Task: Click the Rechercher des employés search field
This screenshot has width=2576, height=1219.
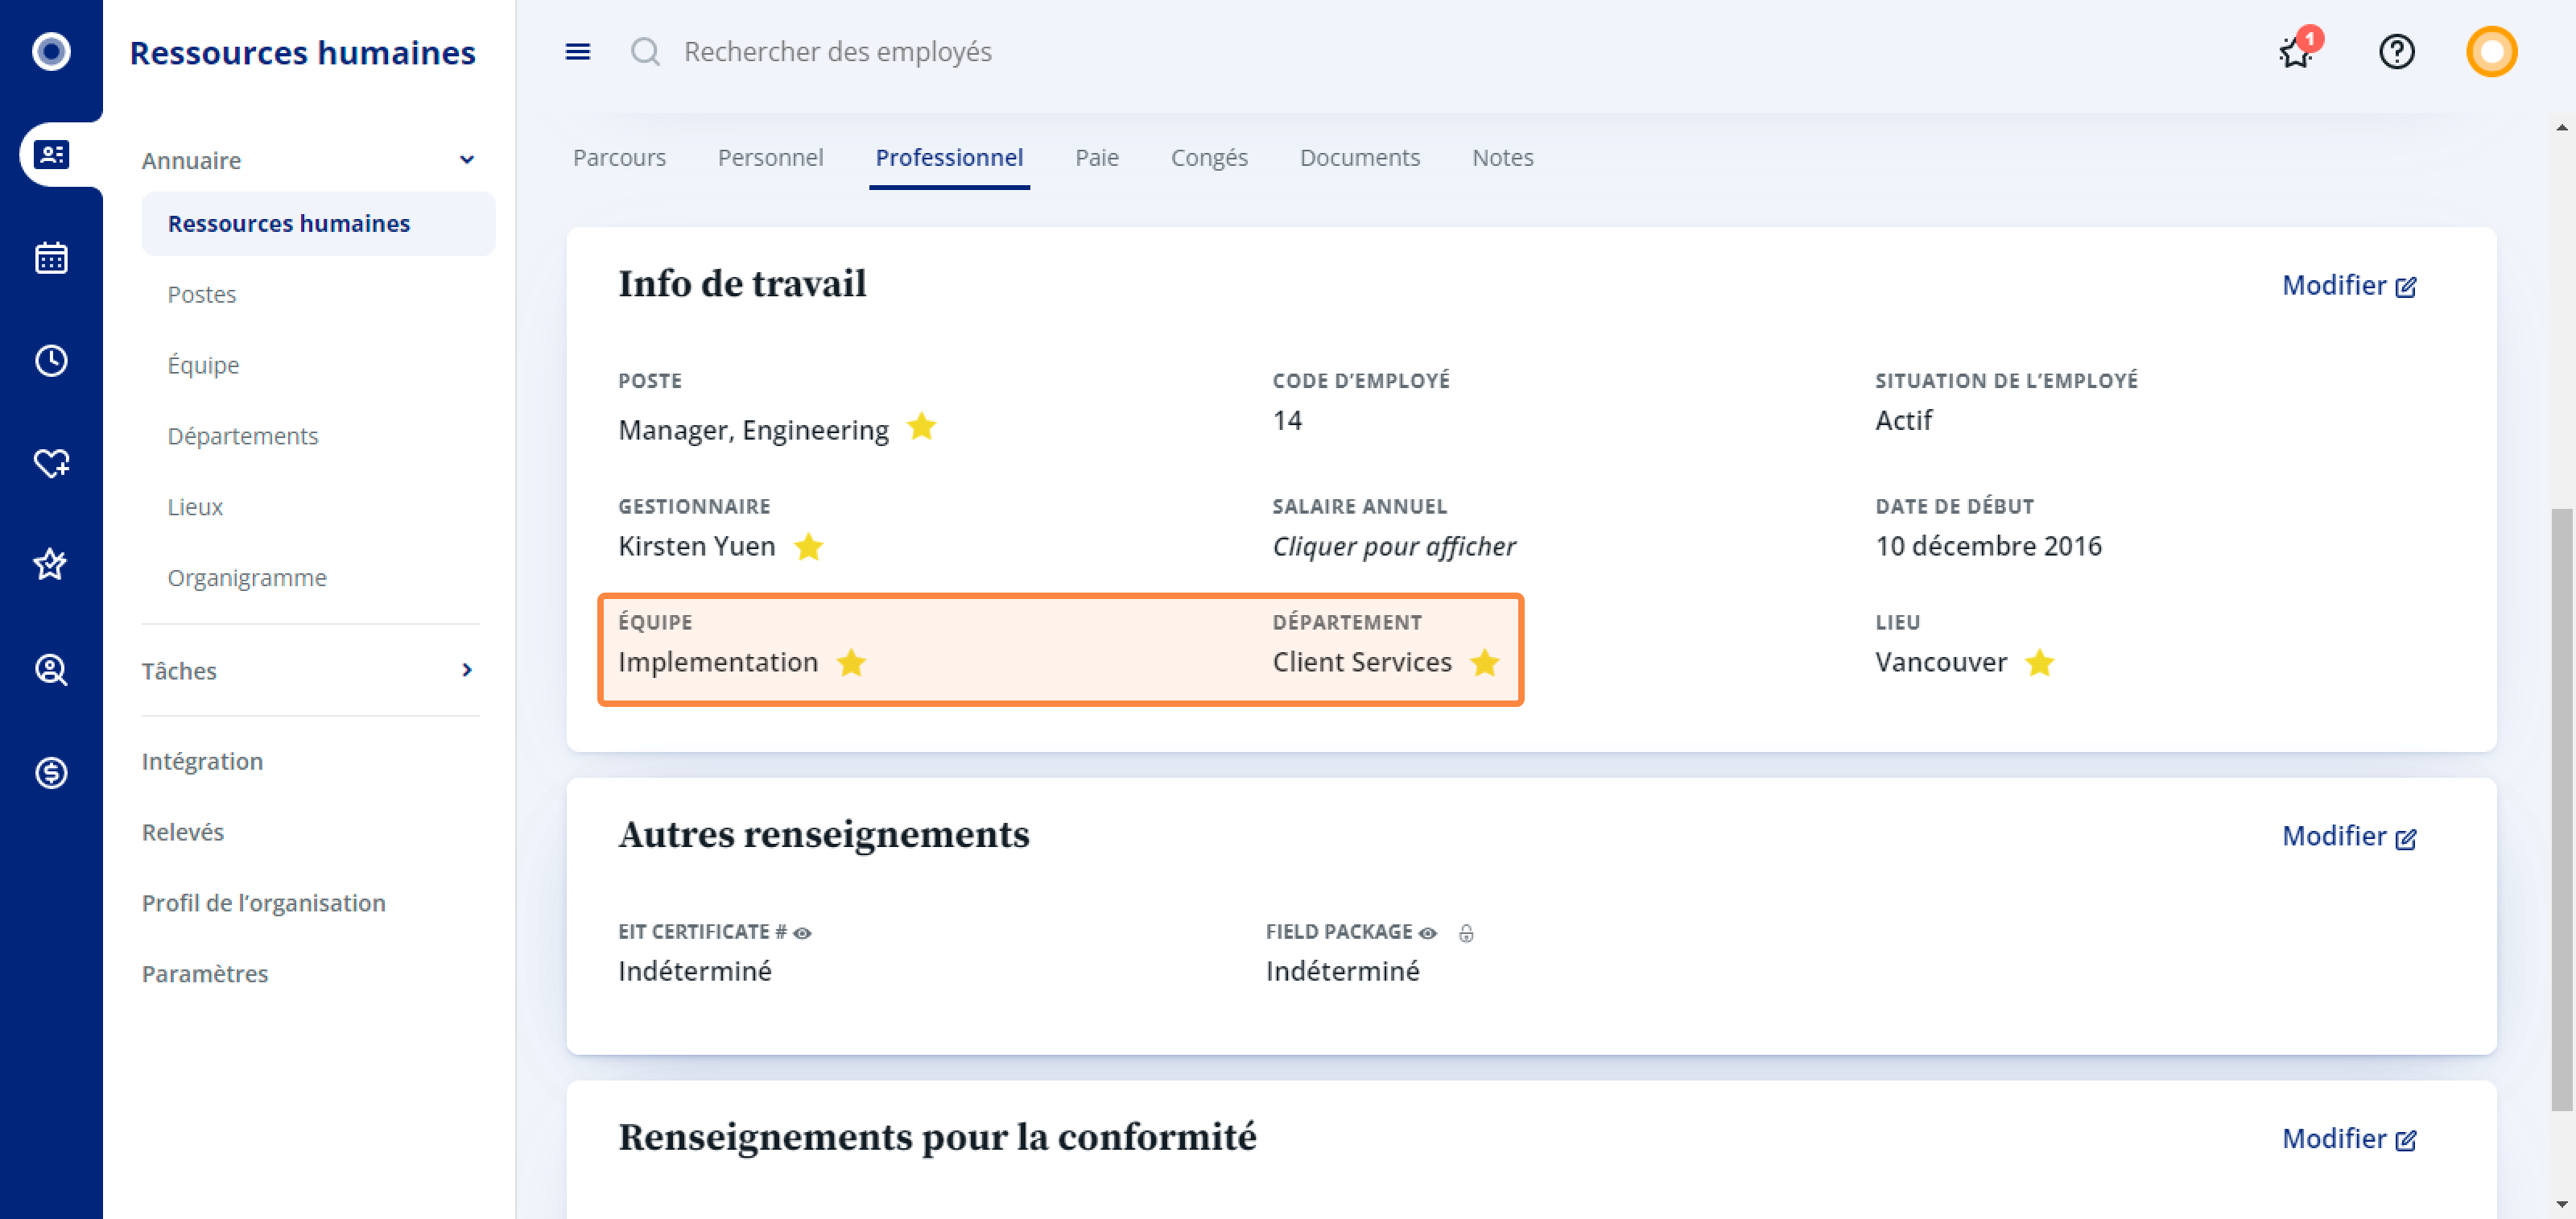Action: tap(837, 52)
